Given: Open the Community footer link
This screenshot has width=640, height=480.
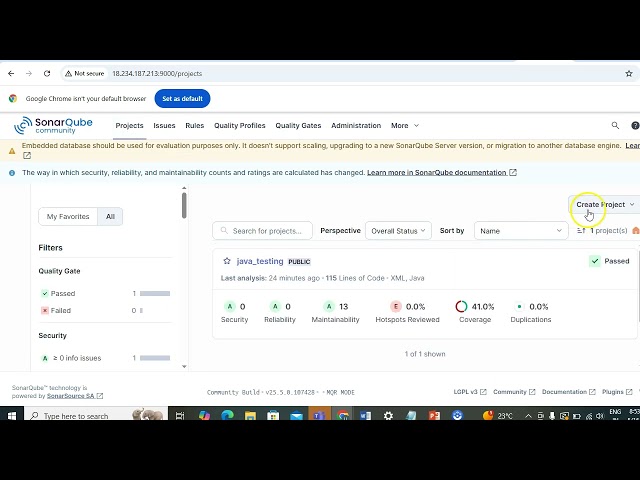Looking at the screenshot, I should pyautogui.click(x=514, y=392).
